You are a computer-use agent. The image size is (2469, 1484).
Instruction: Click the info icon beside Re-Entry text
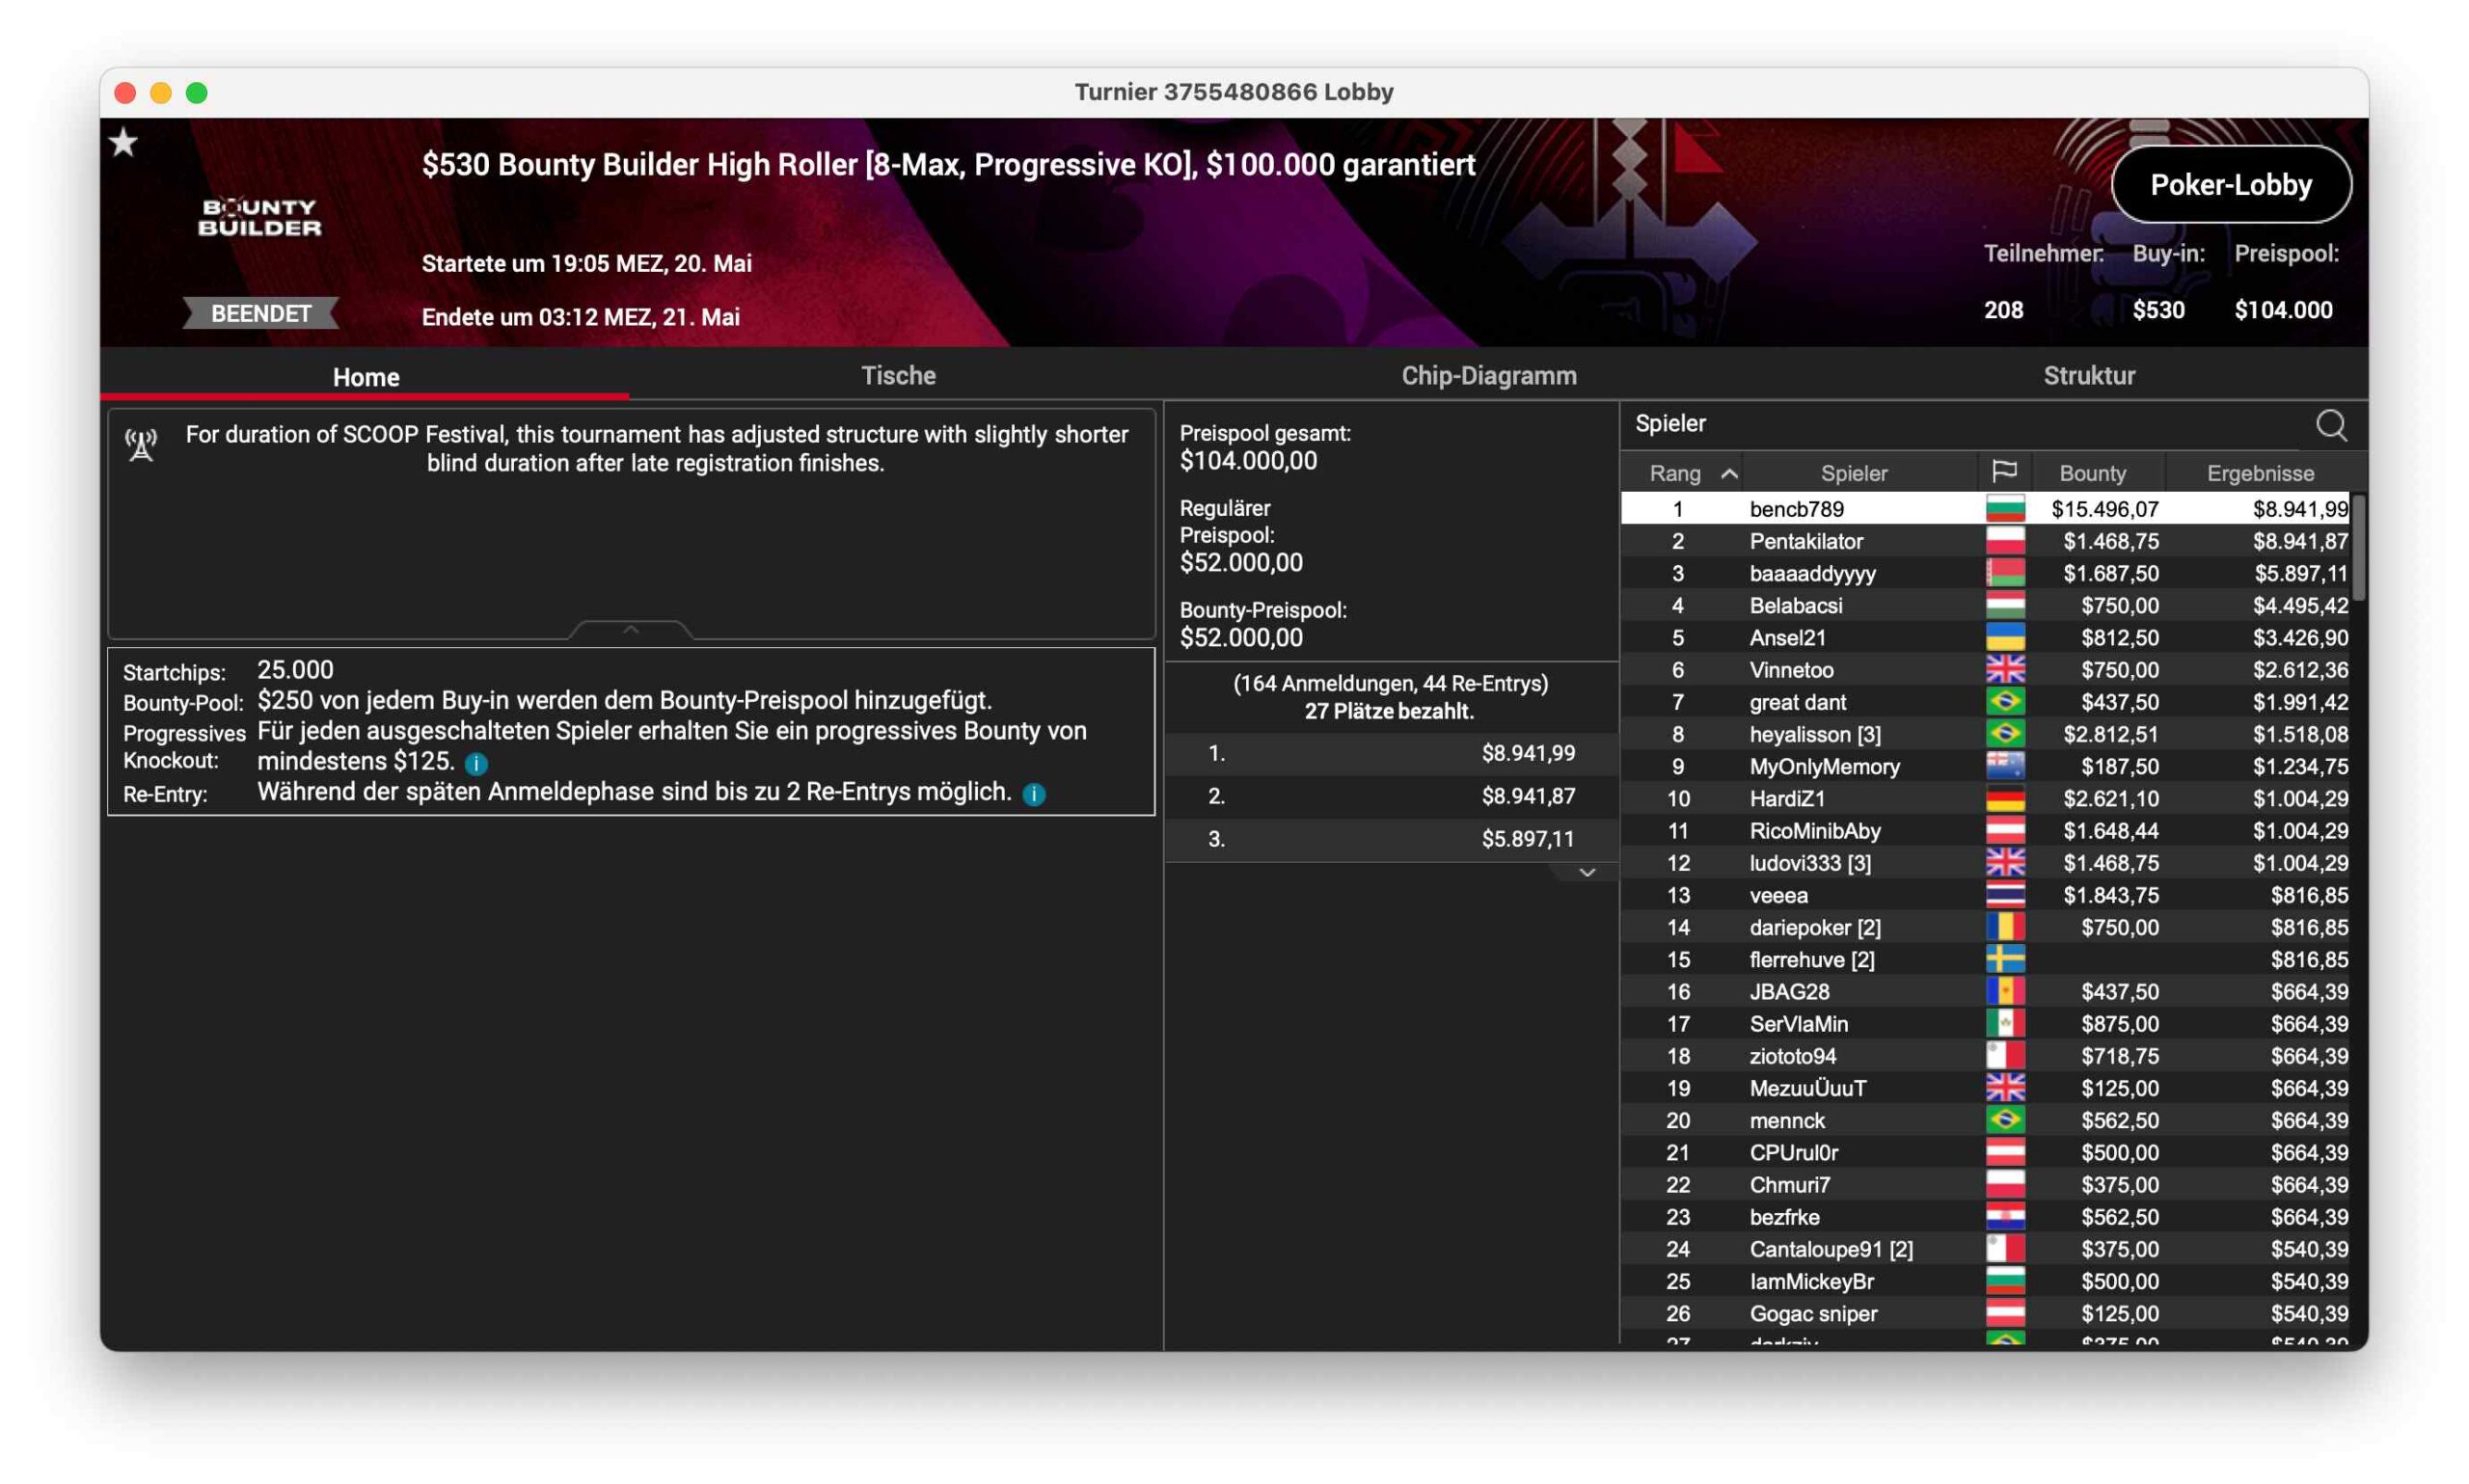coord(1035,794)
